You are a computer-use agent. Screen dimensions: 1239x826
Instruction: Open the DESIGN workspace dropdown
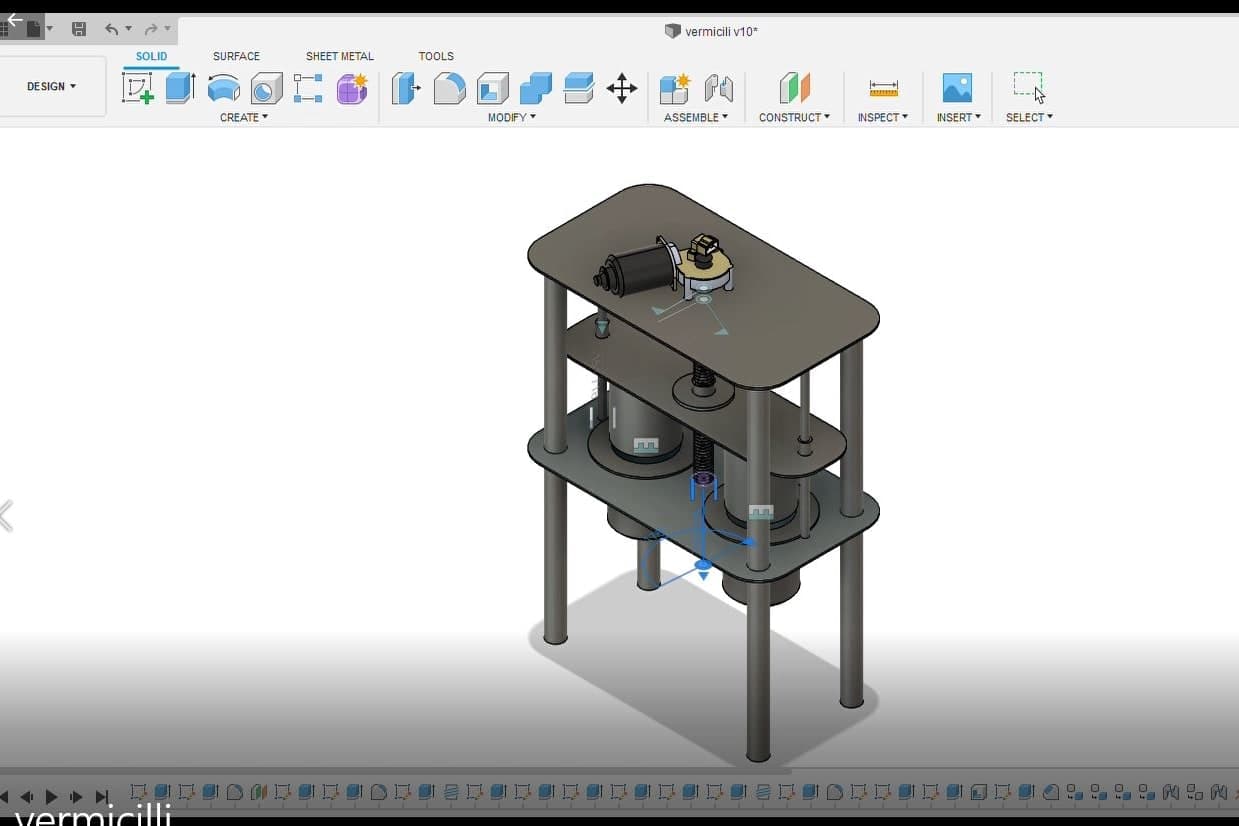(52, 87)
